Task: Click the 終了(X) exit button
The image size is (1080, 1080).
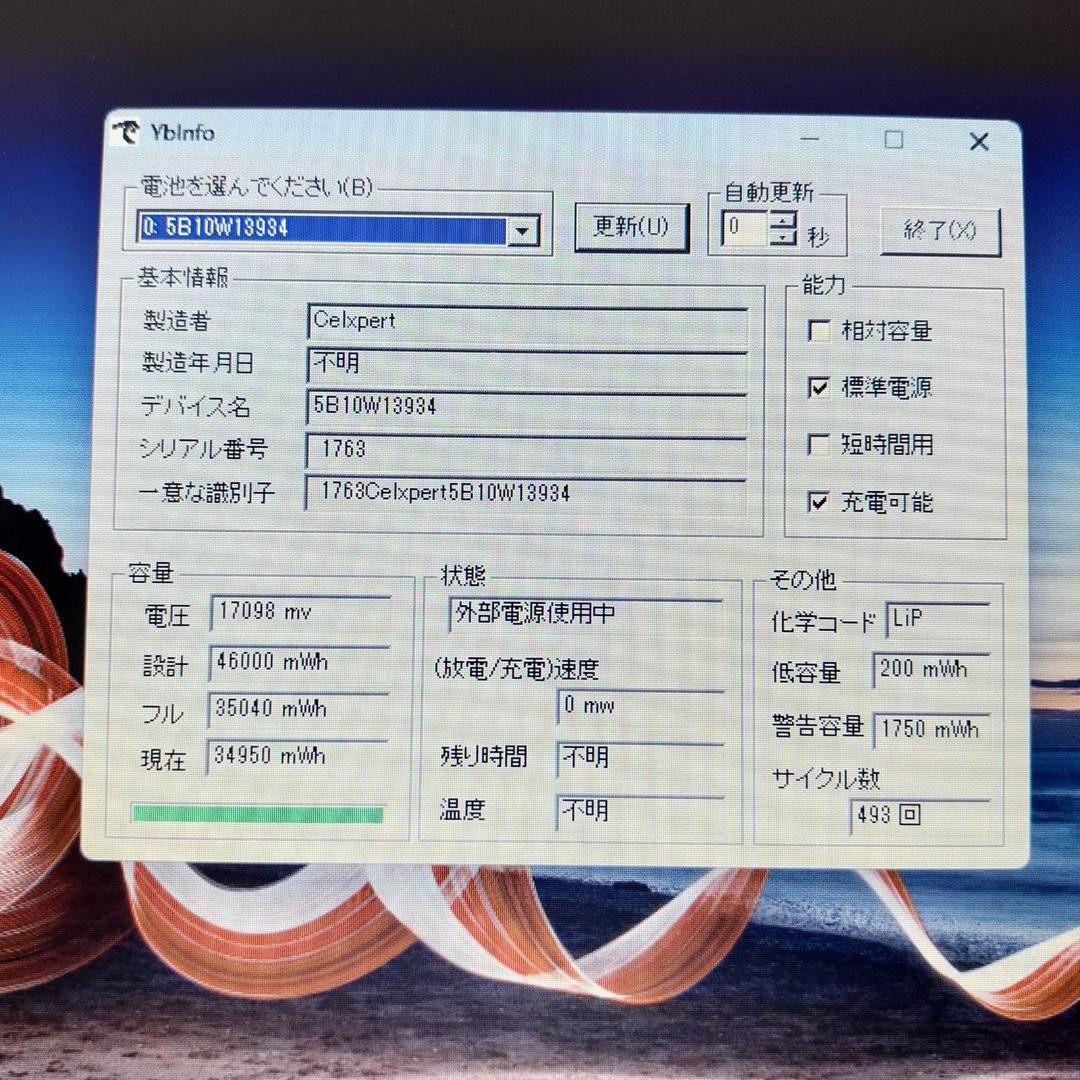Action: pyautogui.click(x=940, y=231)
